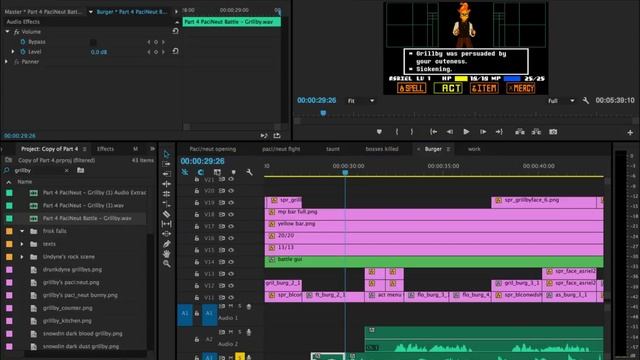Collapse the frisk falls bin
The image size is (640, 360).
(x=22, y=231)
